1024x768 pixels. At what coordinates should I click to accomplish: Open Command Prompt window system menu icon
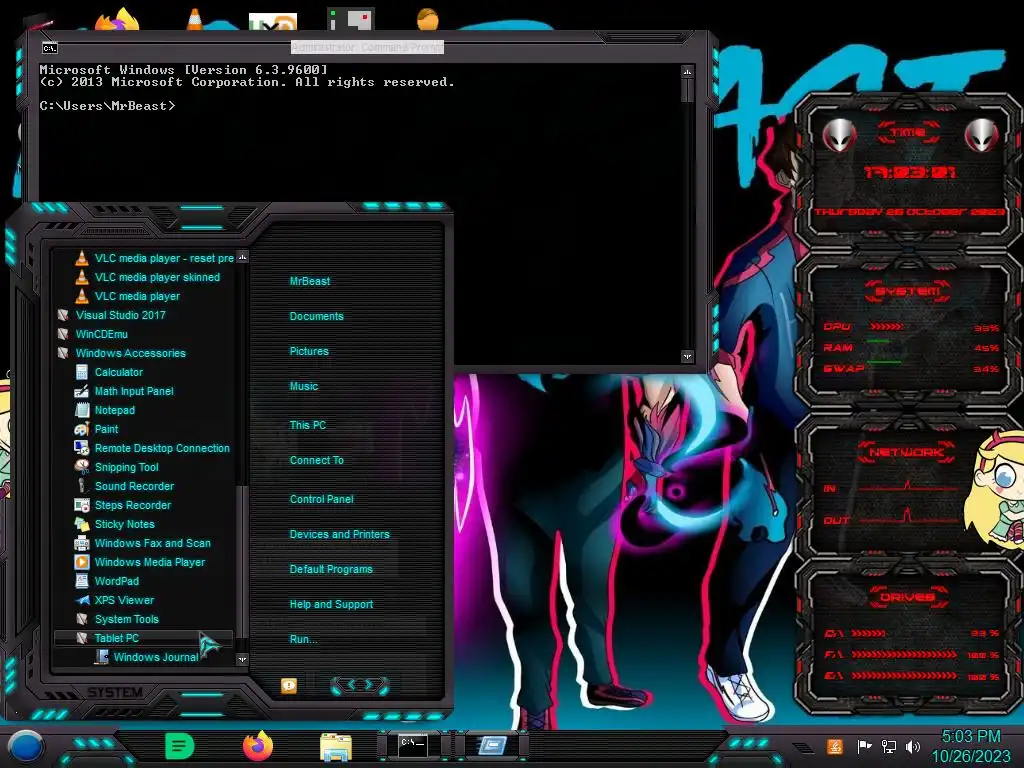50,48
